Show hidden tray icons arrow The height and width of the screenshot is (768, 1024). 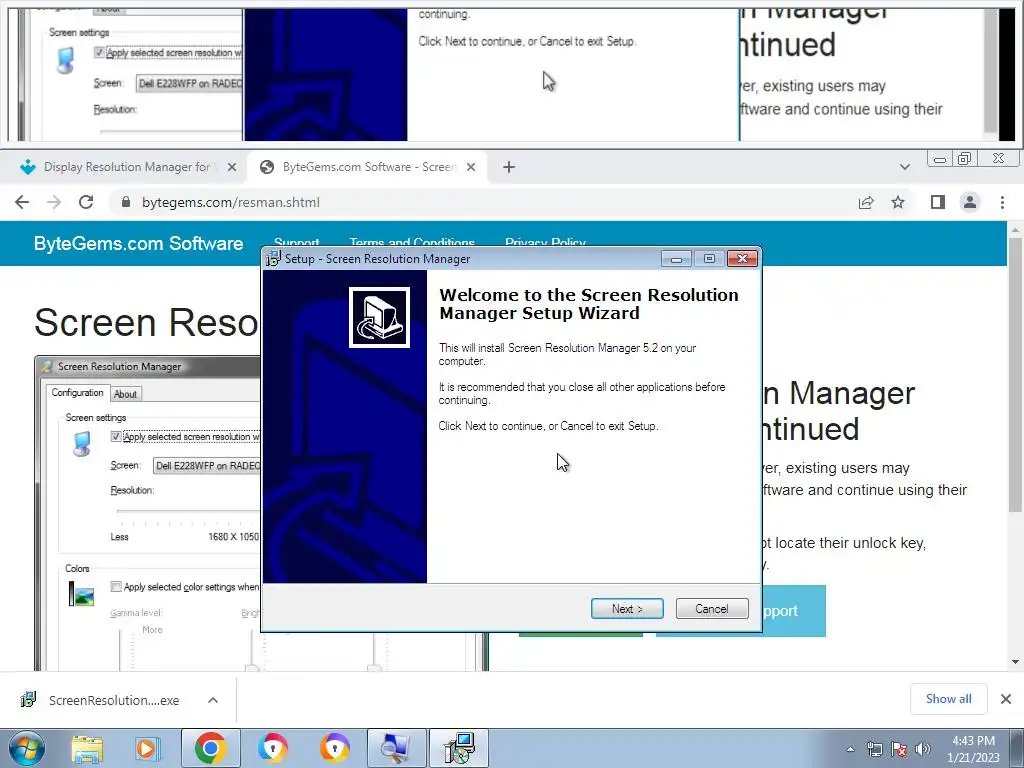point(850,749)
